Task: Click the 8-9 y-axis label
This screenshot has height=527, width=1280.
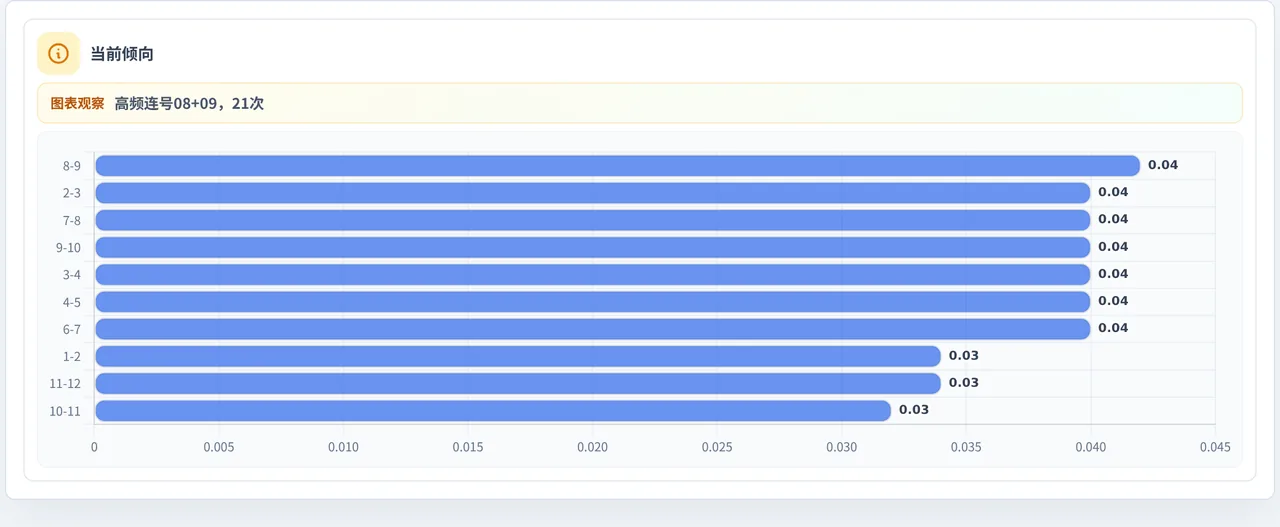Action: [72, 166]
